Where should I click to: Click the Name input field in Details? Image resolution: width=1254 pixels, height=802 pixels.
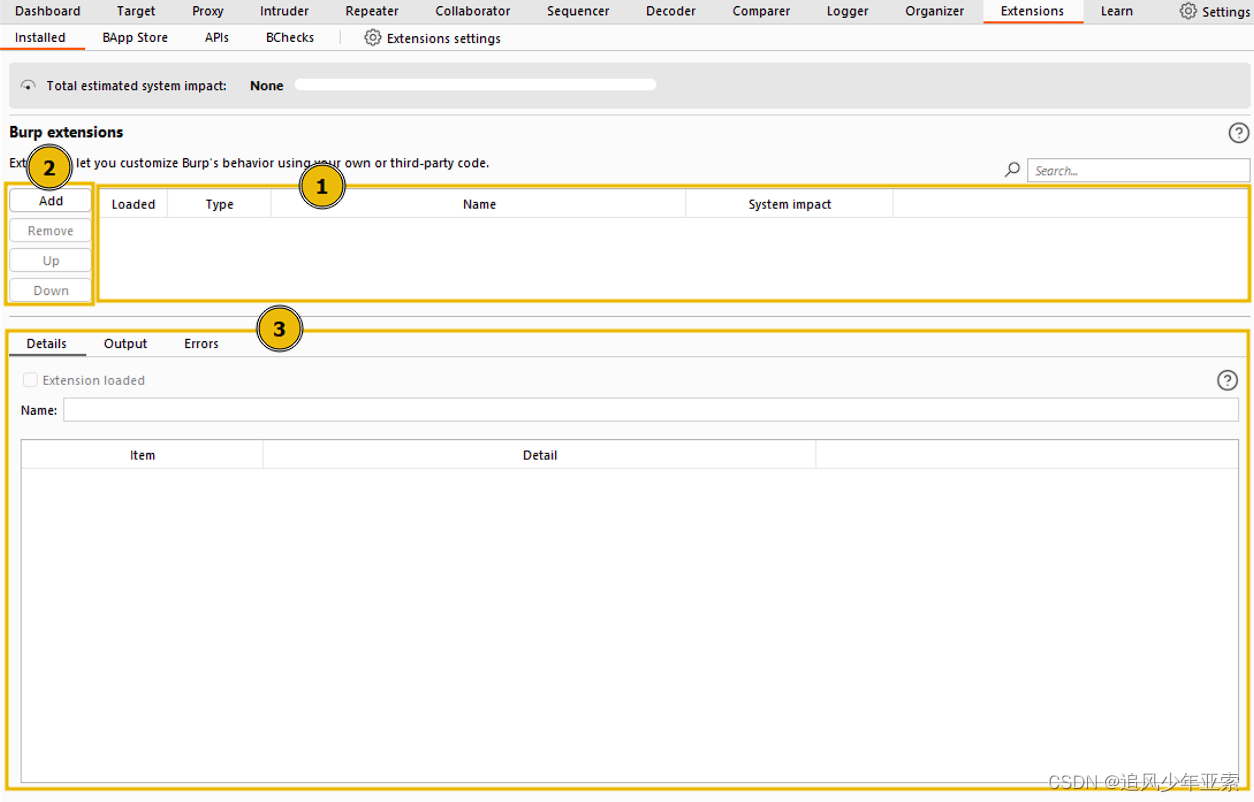click(x=650, y=409)
